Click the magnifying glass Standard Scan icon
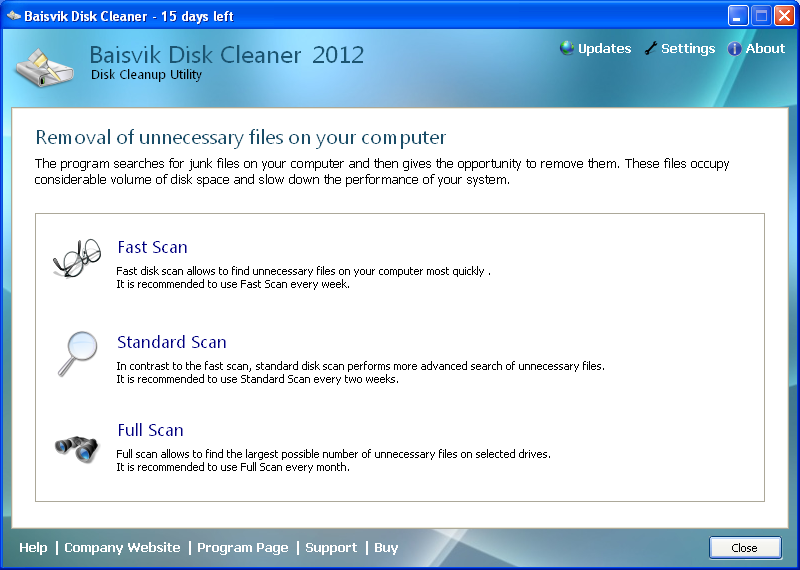Image resolution: width=800 pixels, height=570 pixels. click(78, 354)
